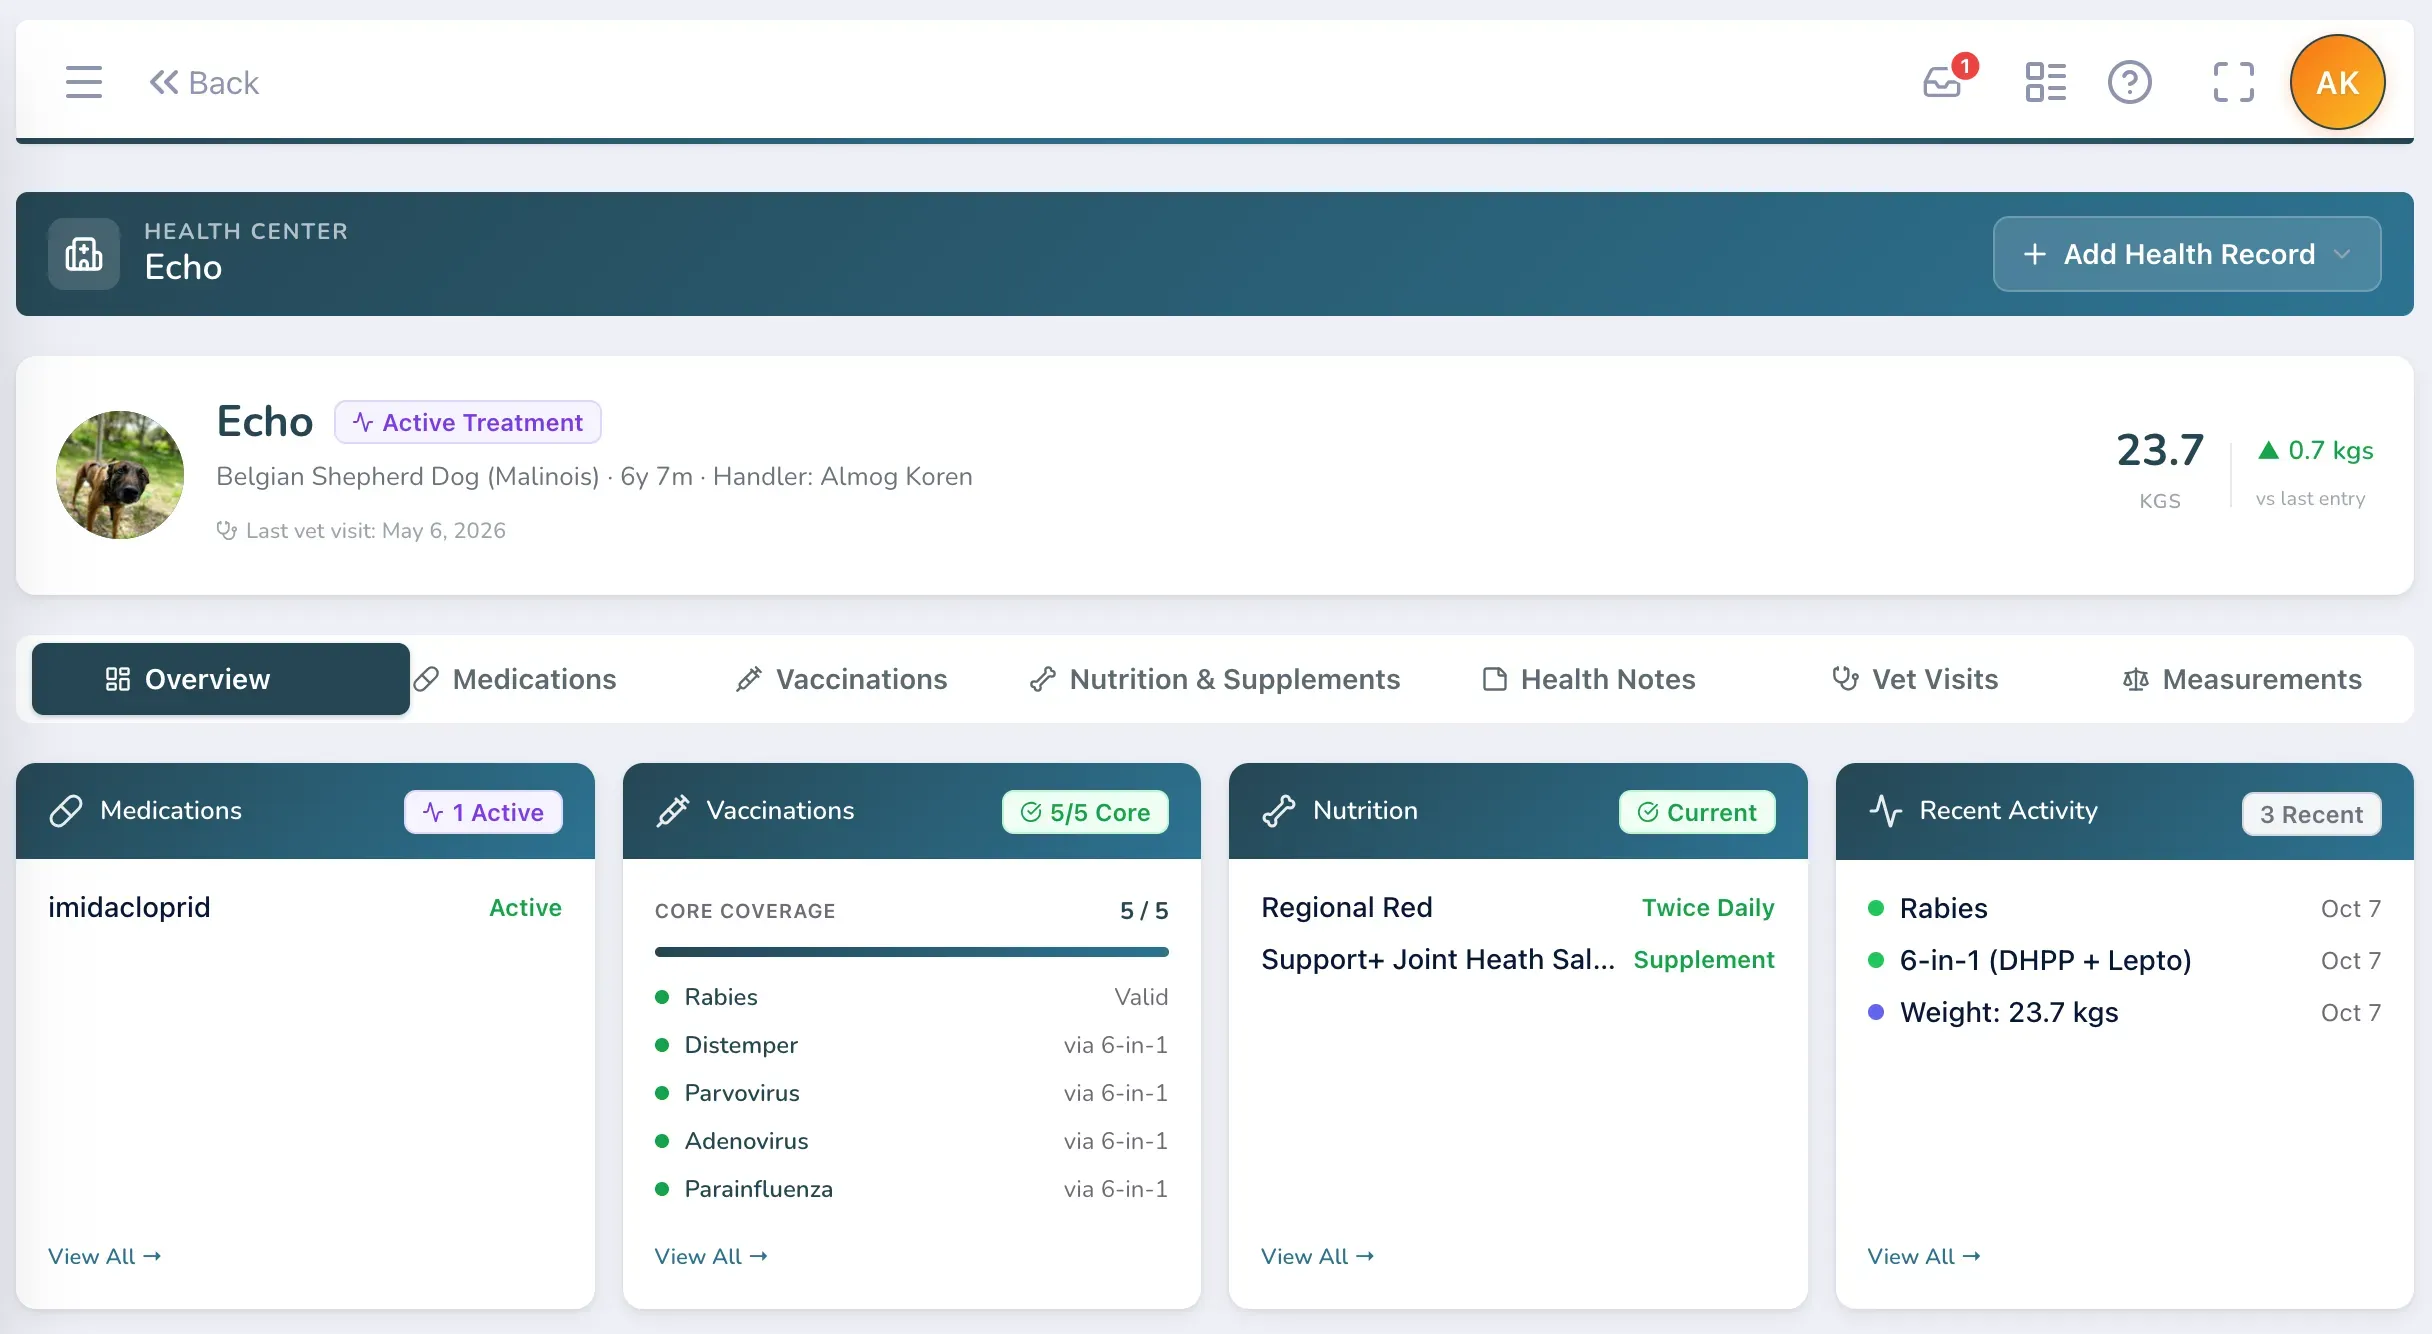
Task: Open the help question mark icon
Action: click(2130, 82)
